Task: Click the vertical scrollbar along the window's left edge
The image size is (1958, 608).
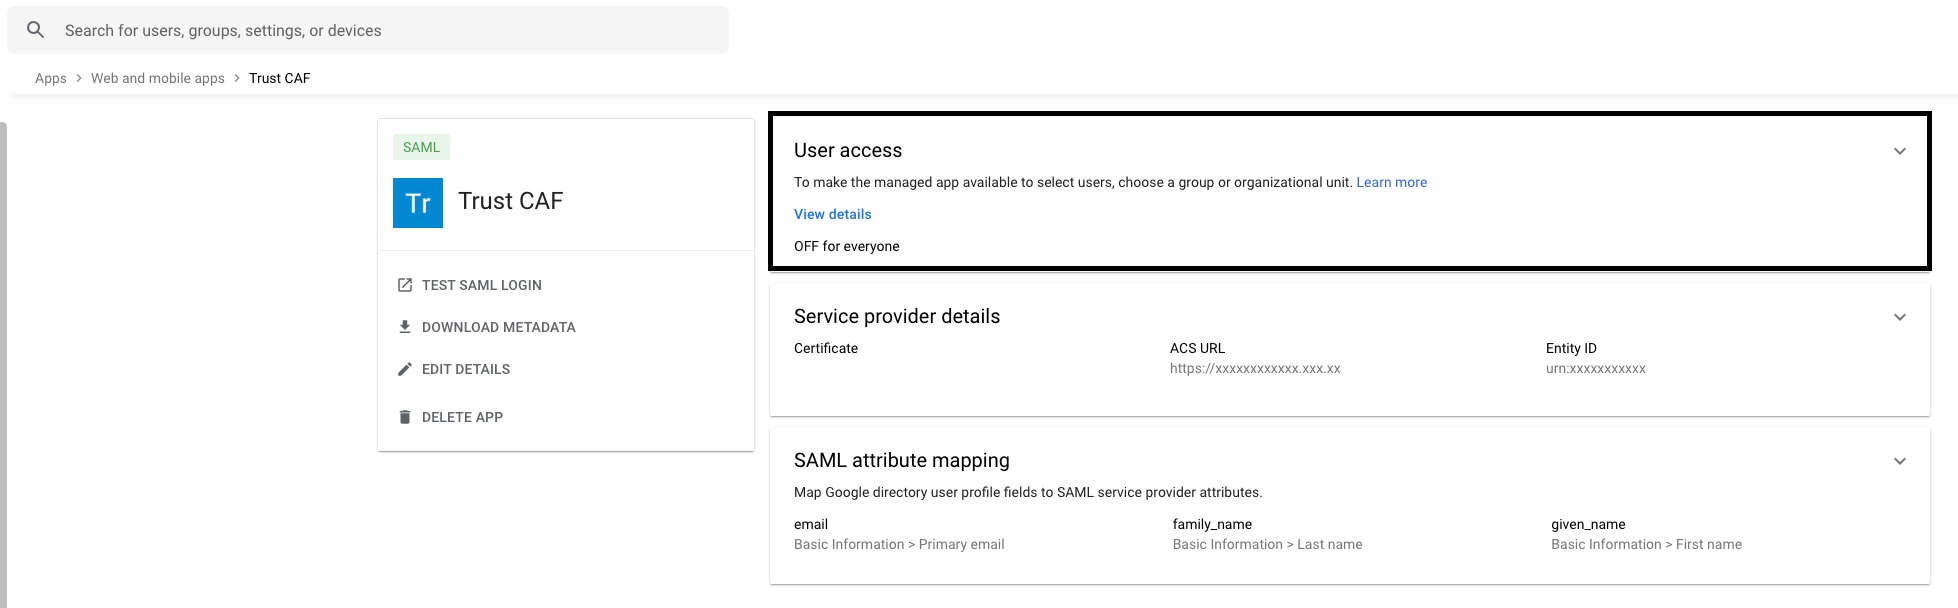Action: coord(3,365)
